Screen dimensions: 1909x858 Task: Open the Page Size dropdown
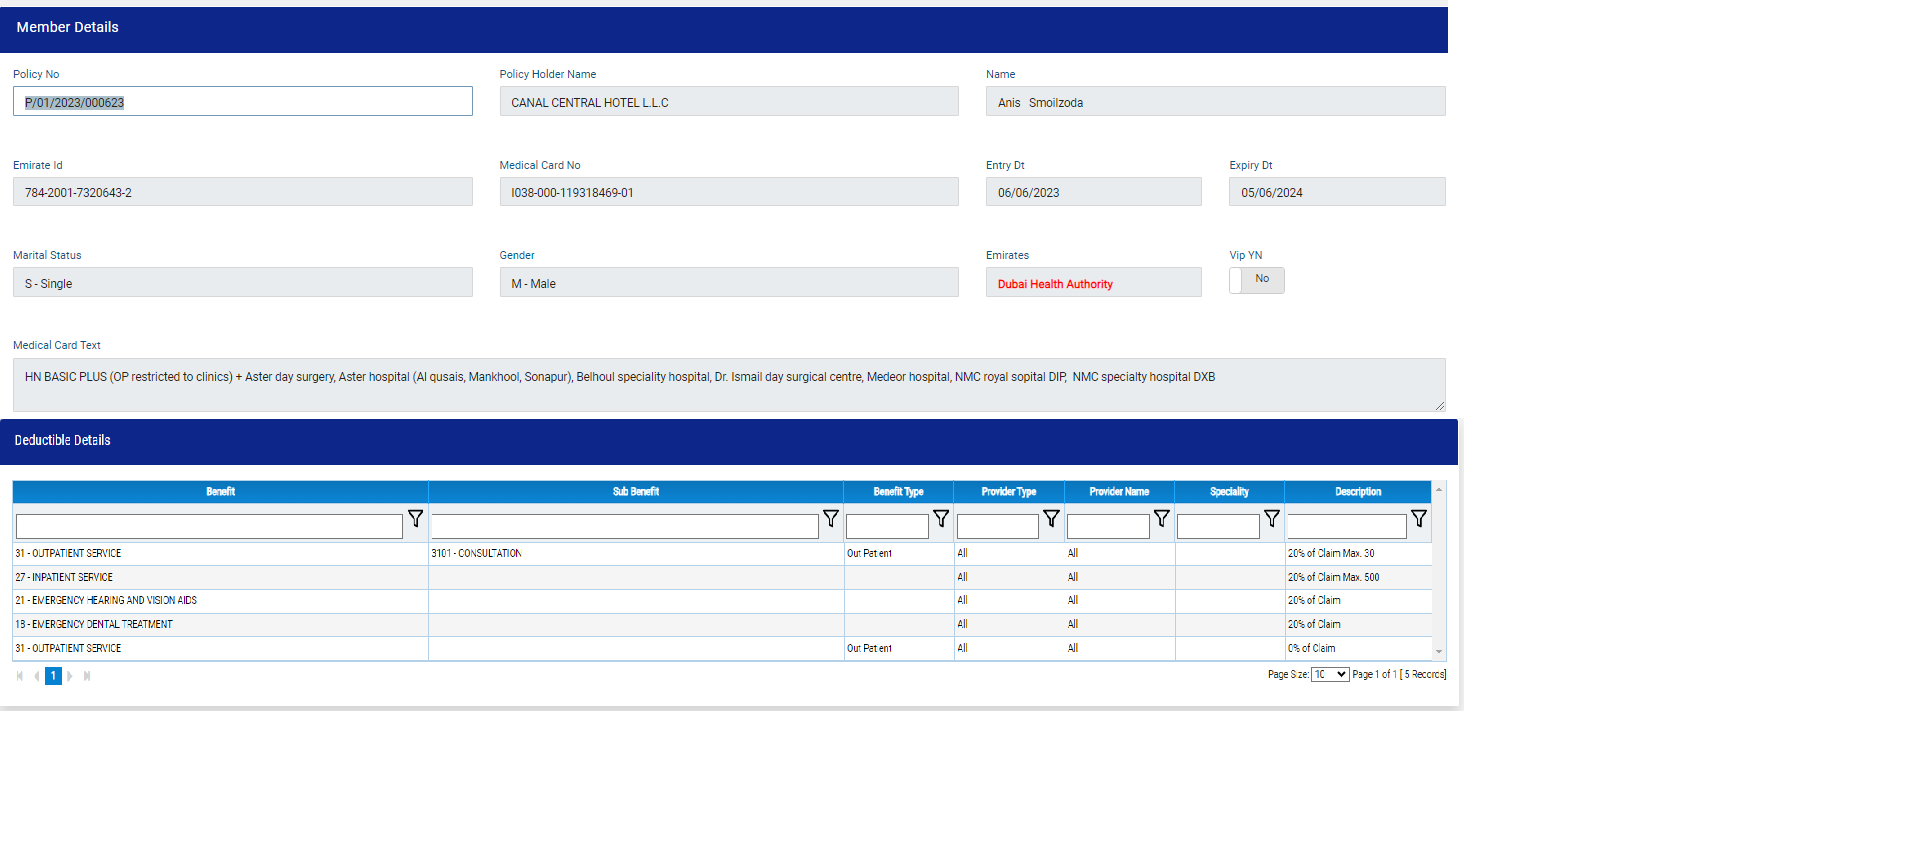point(1329,675)
